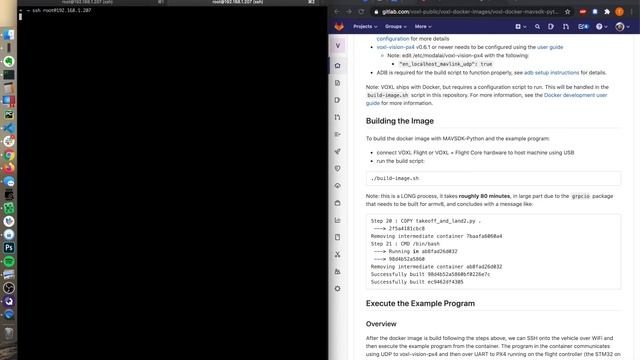640x360 pixels.
Task: Open Analytics chart icon in GitLab sidebar
Action: pyautogui.click(x=338, y=220)
